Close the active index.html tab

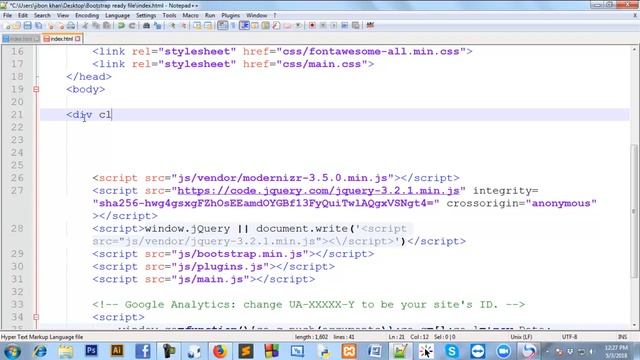78,39
